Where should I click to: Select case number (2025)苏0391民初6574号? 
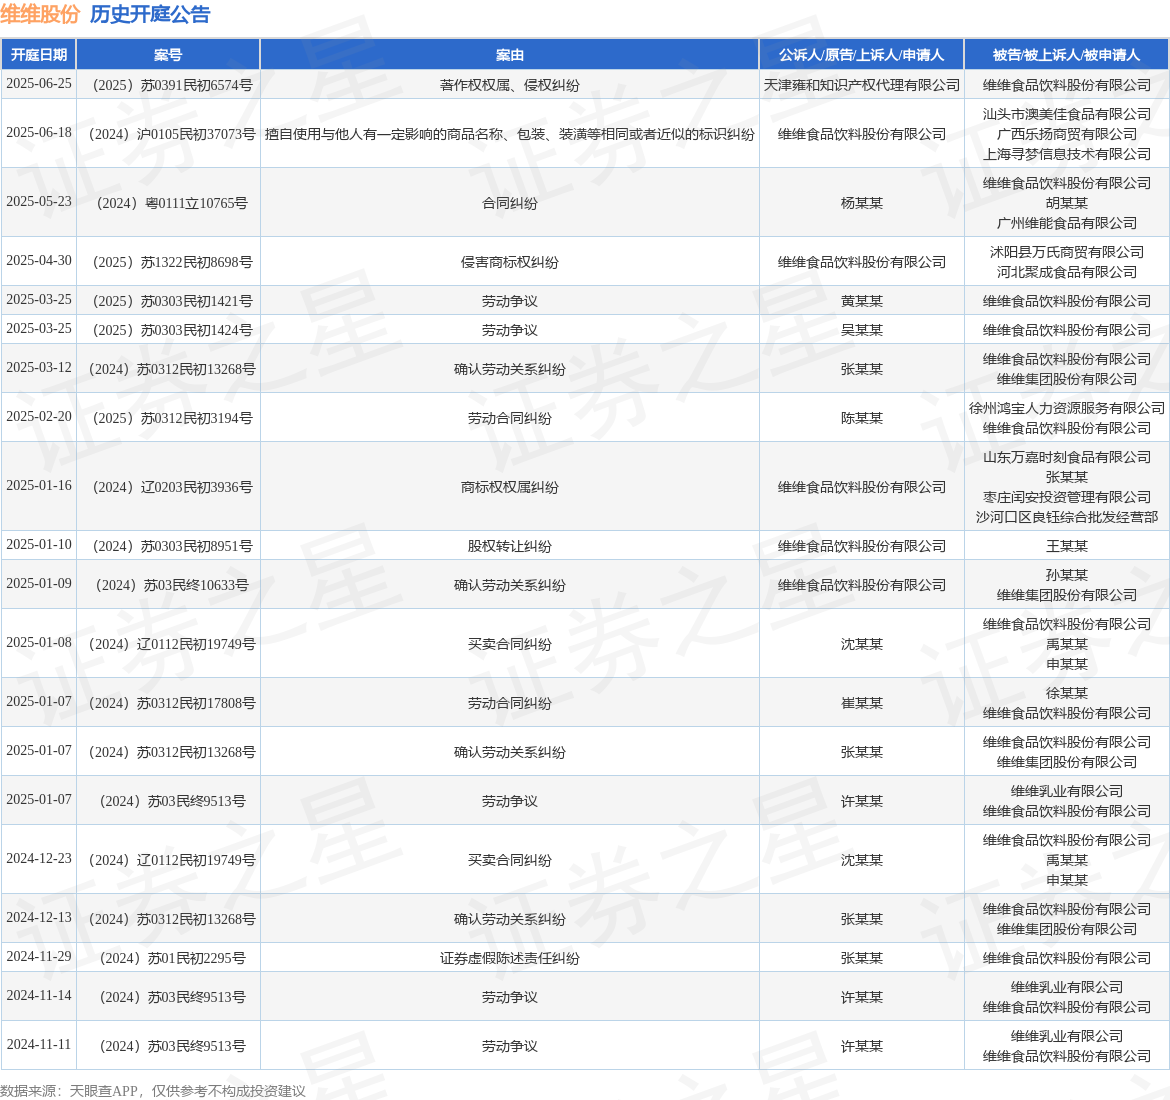point(172,86)
